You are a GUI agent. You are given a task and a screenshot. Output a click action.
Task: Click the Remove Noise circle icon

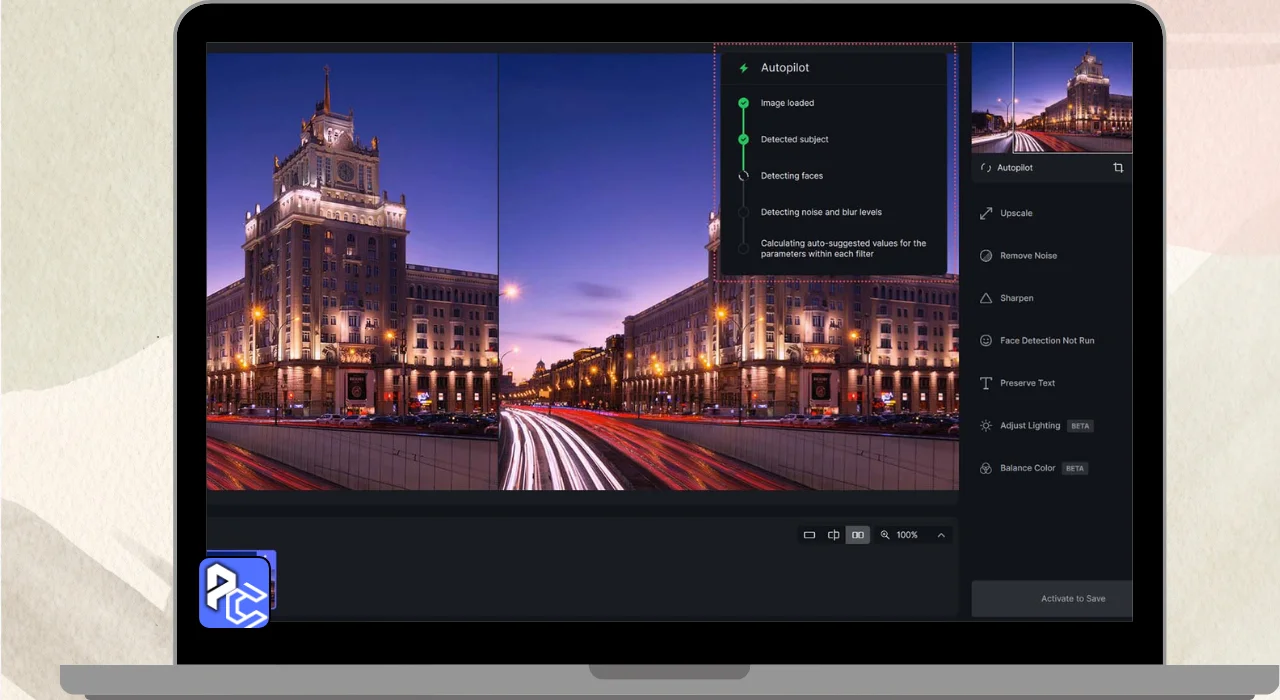986,256
